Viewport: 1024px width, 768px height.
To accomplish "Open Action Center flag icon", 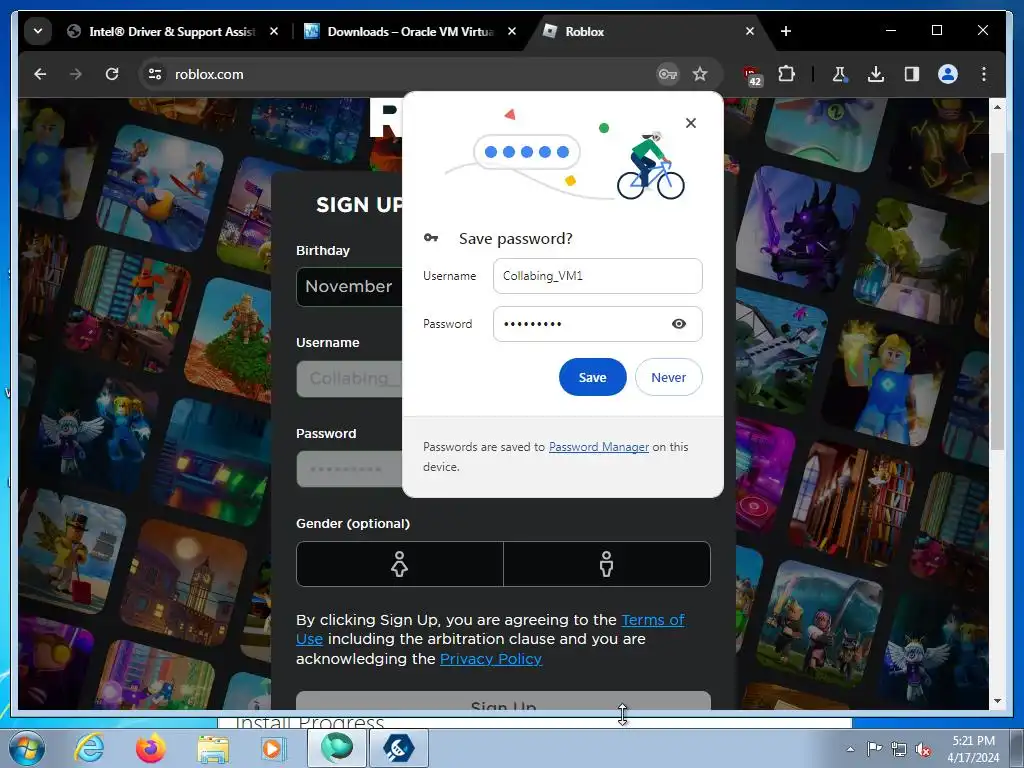I will (874, 749).
